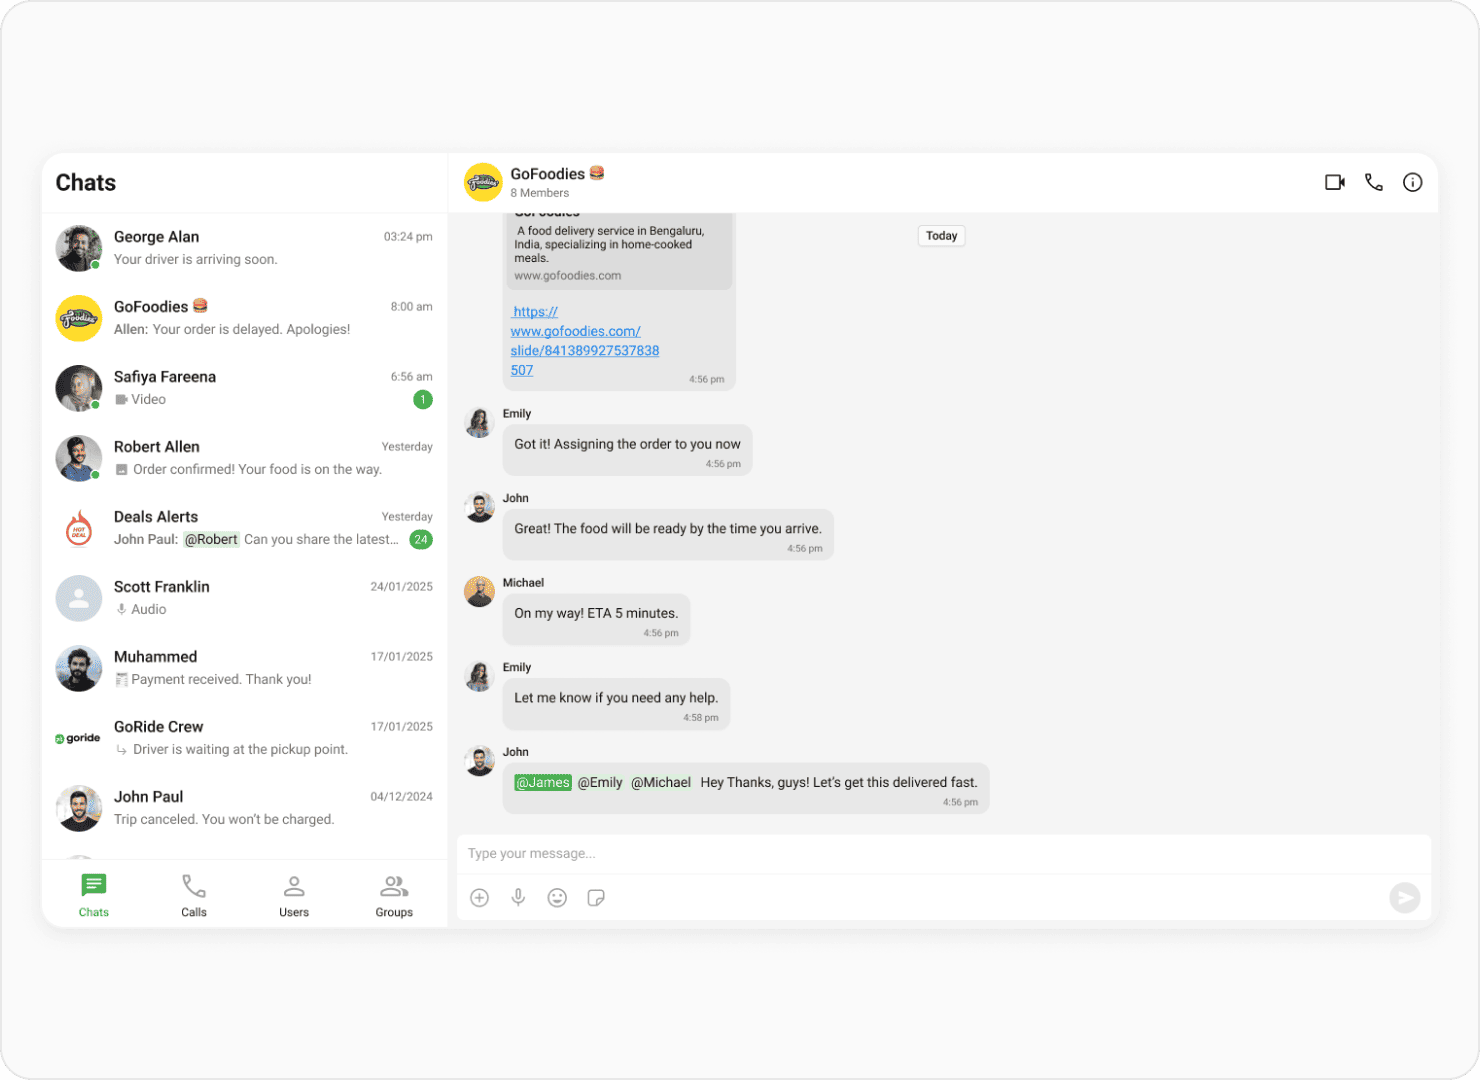This screenshot has width=1480, height=1080.
Task: Click the add attachment plus icon
Action: tap(480, 898)
